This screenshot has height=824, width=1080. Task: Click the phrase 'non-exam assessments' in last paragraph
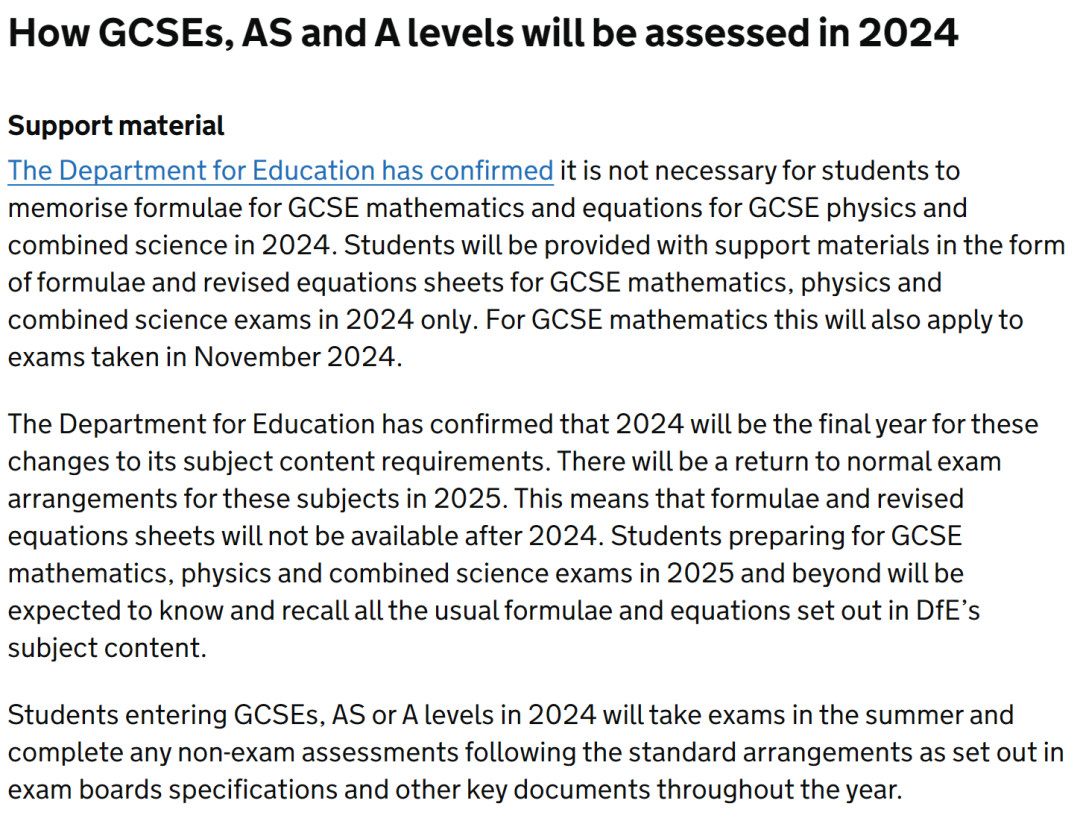tap(318, 752)
